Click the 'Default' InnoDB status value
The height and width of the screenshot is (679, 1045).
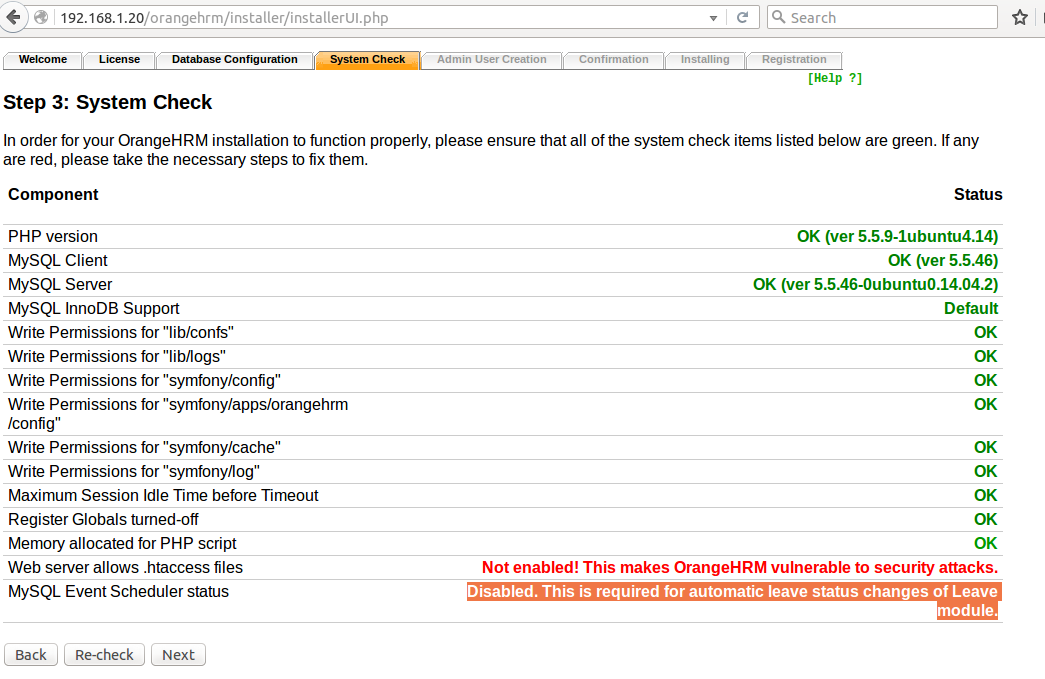pos(971,309)
